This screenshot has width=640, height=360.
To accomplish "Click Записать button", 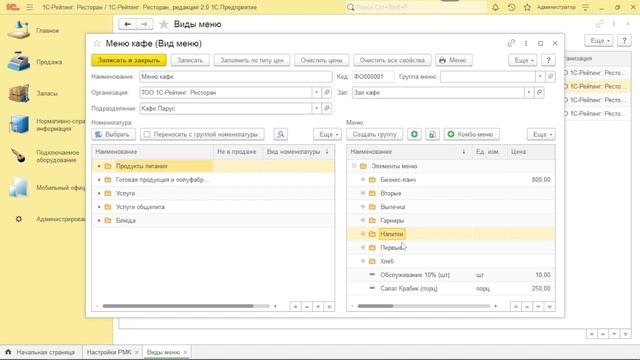I will tap(190, 60).
